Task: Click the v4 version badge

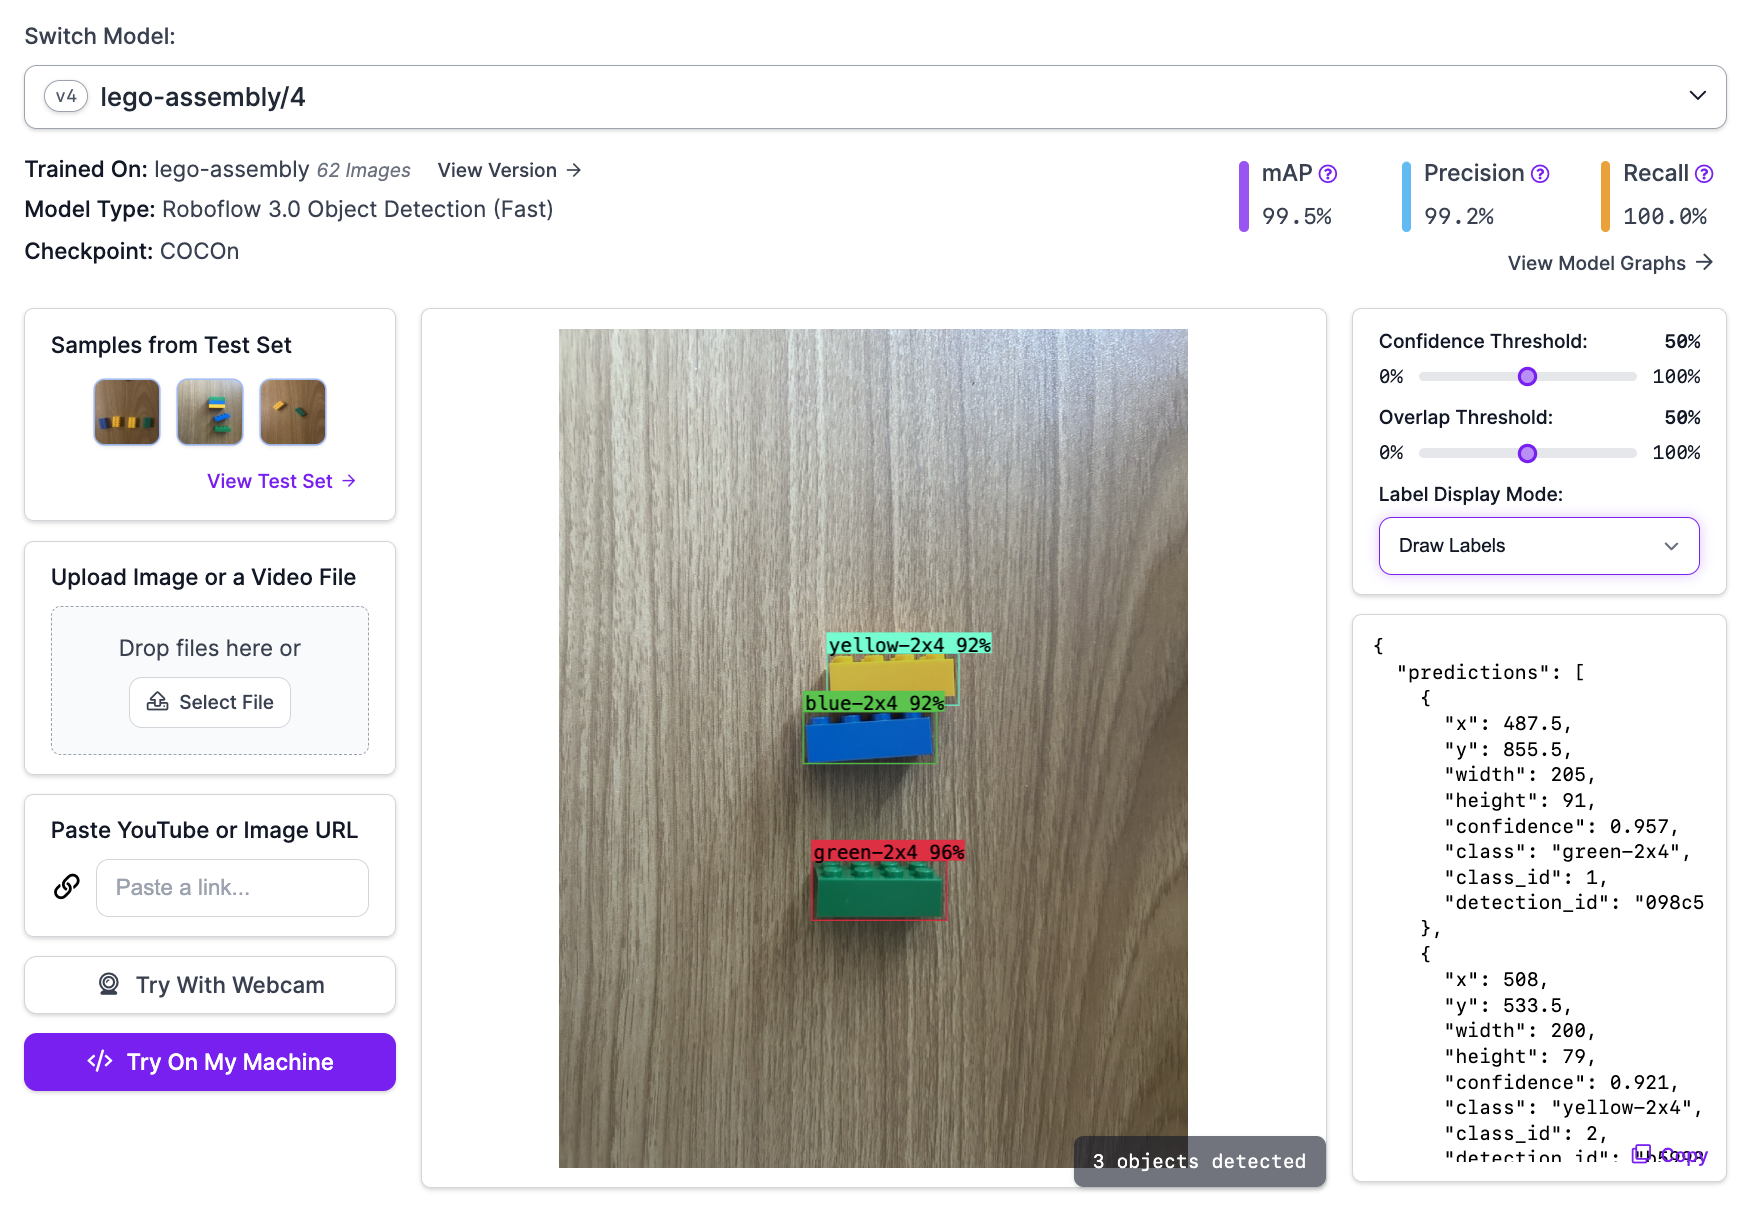Action: 65,96
